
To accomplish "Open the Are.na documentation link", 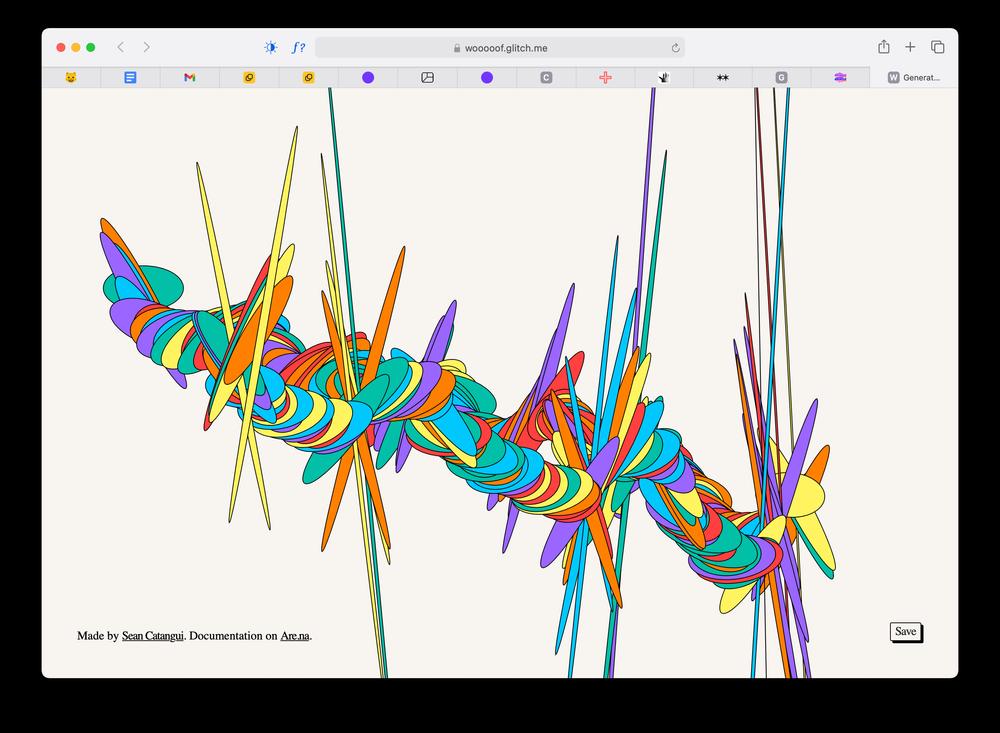I will pyautogui.click(x=295, y=636).
